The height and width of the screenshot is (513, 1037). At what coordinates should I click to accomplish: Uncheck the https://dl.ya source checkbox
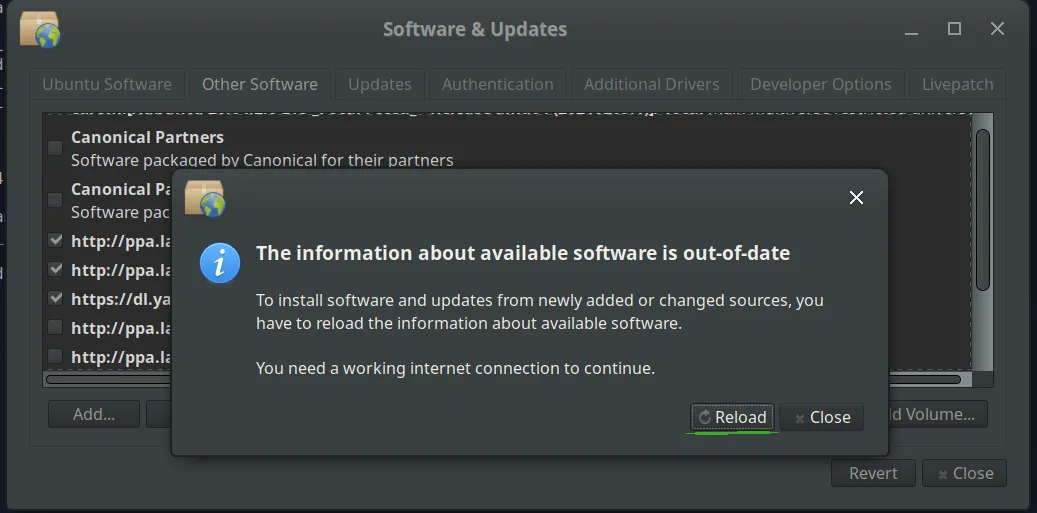pos(55,298)
